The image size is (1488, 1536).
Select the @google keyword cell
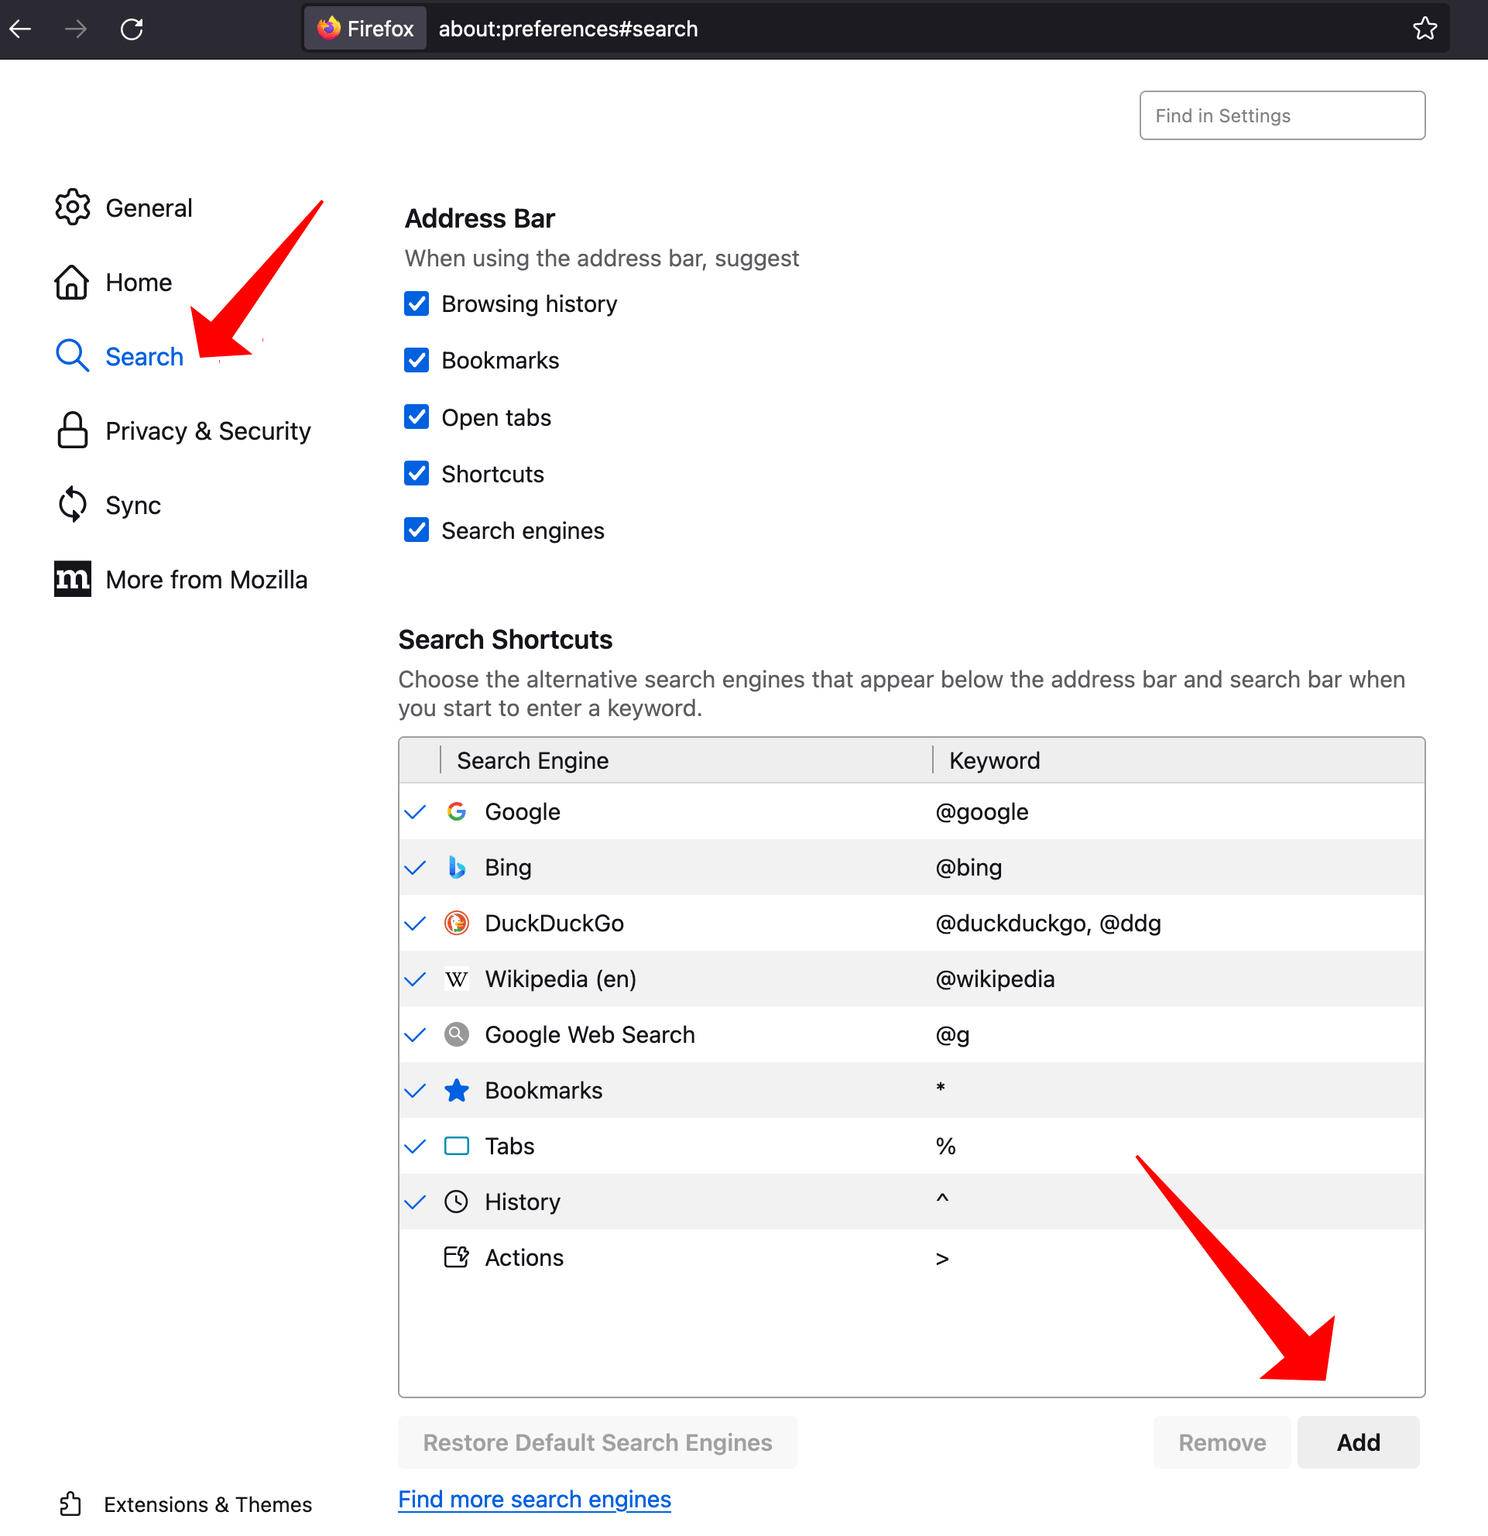click(982, 812)
